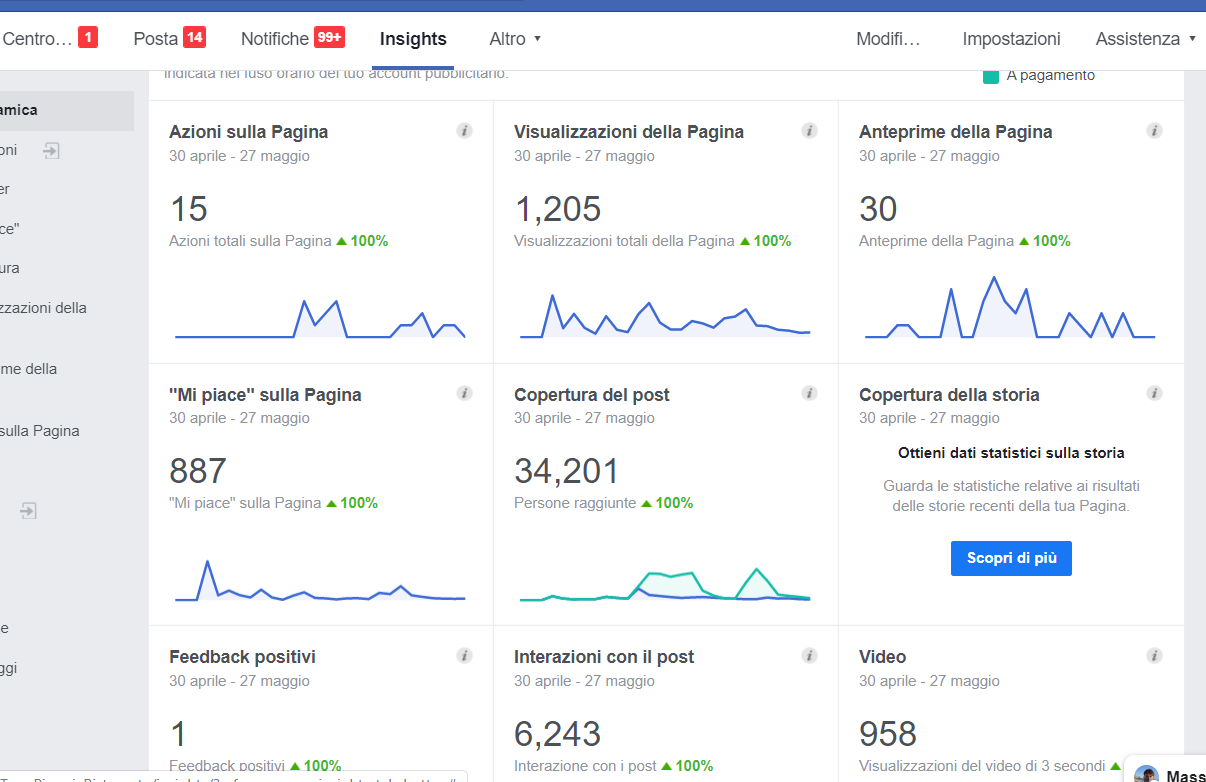1206x782 pixels.
Task: Open the "Mi piace" sulla Pagina card title
Action: pos(265,395)
